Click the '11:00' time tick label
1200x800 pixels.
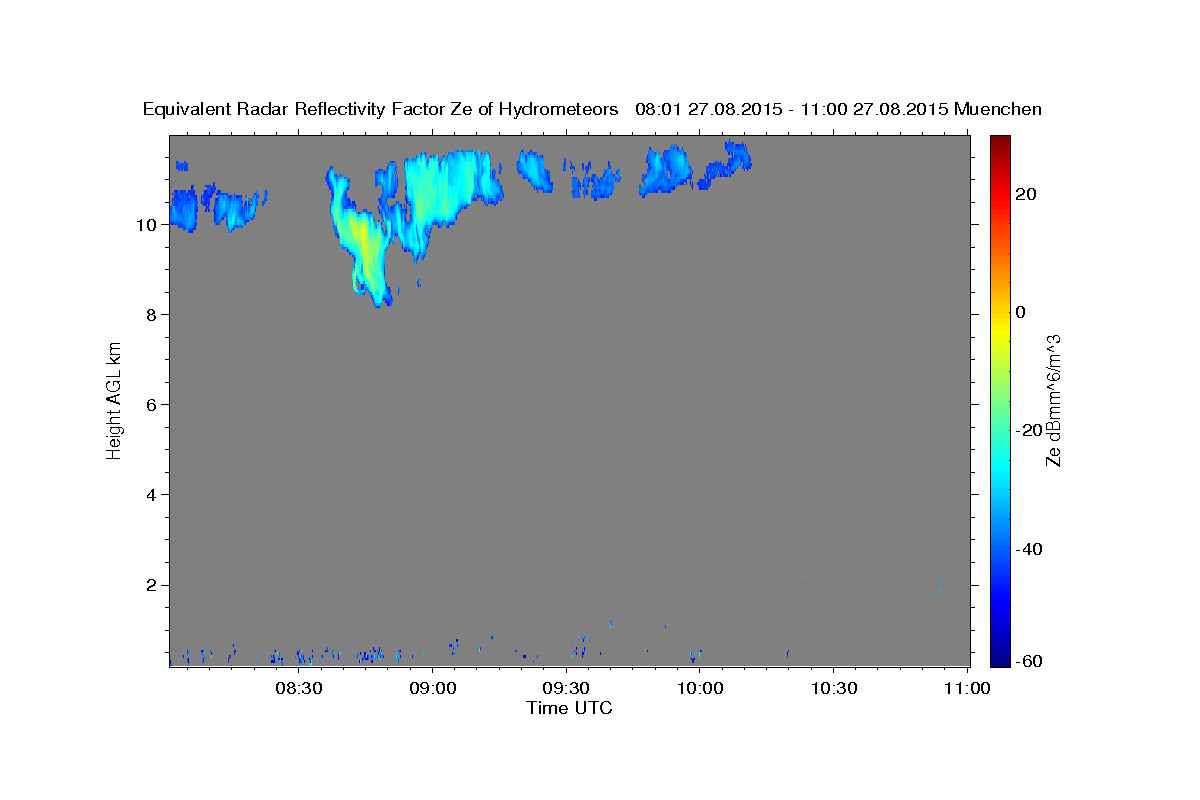967,688
